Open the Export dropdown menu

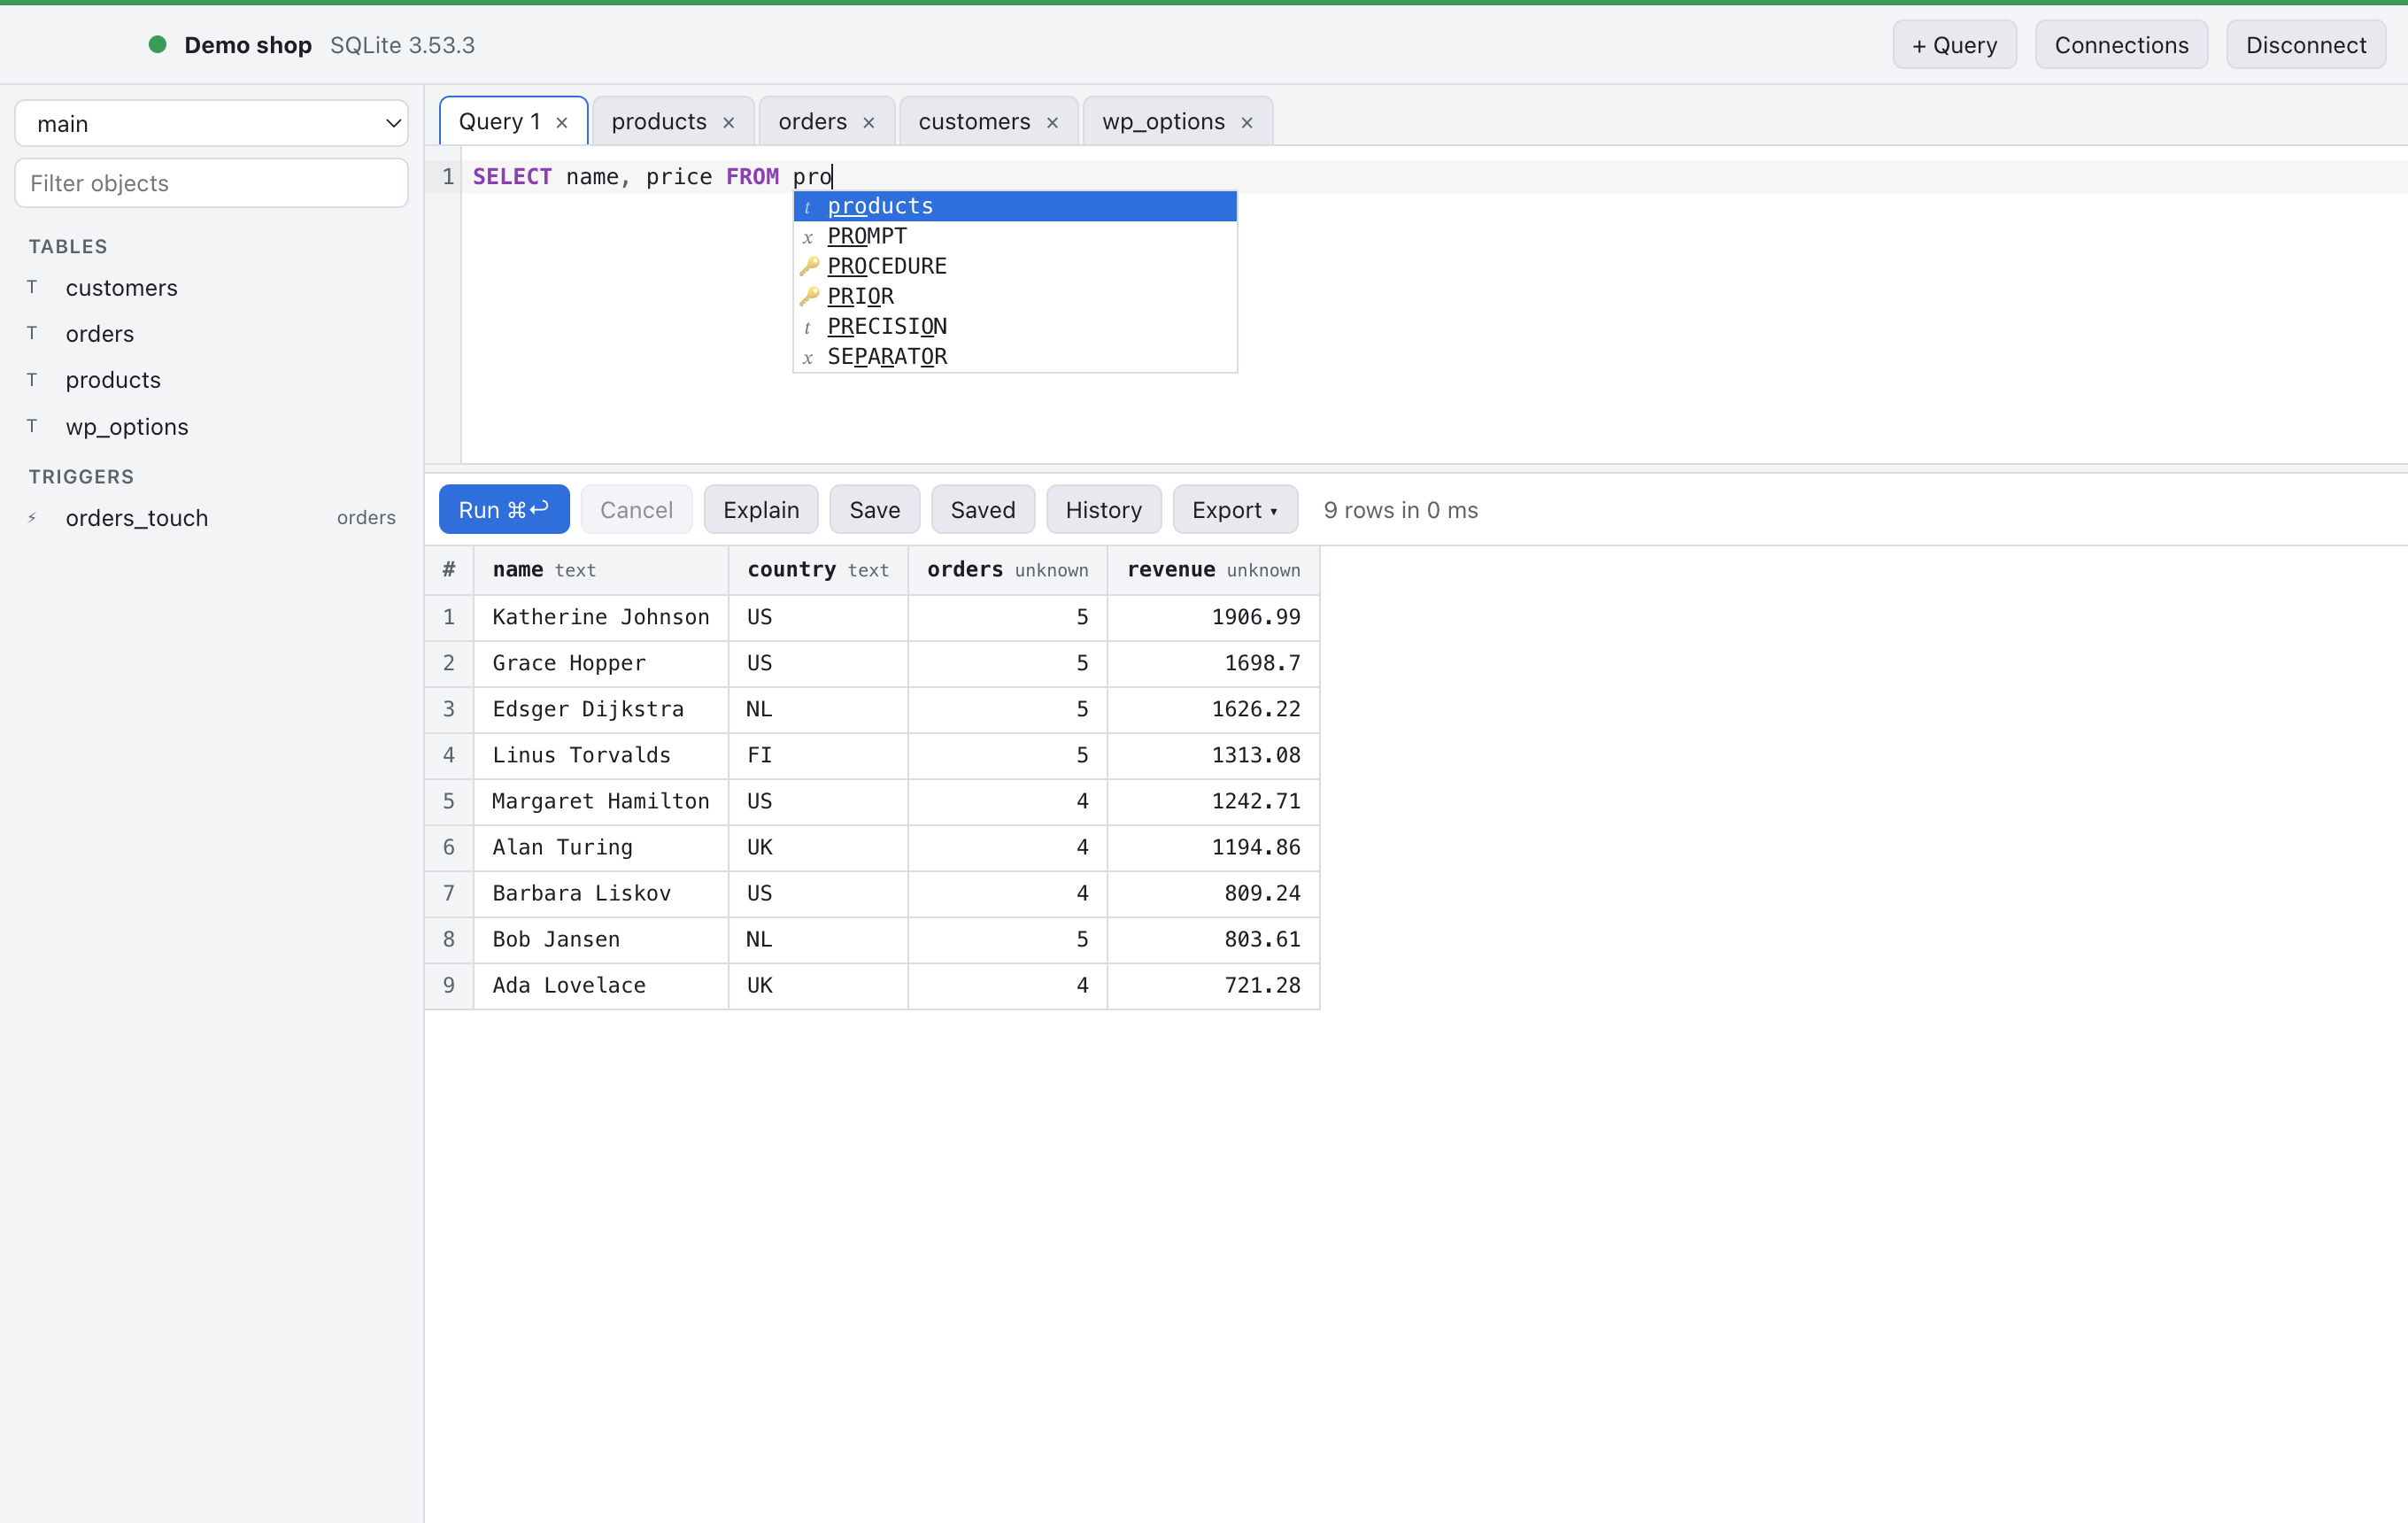(x=1235, y=510)
